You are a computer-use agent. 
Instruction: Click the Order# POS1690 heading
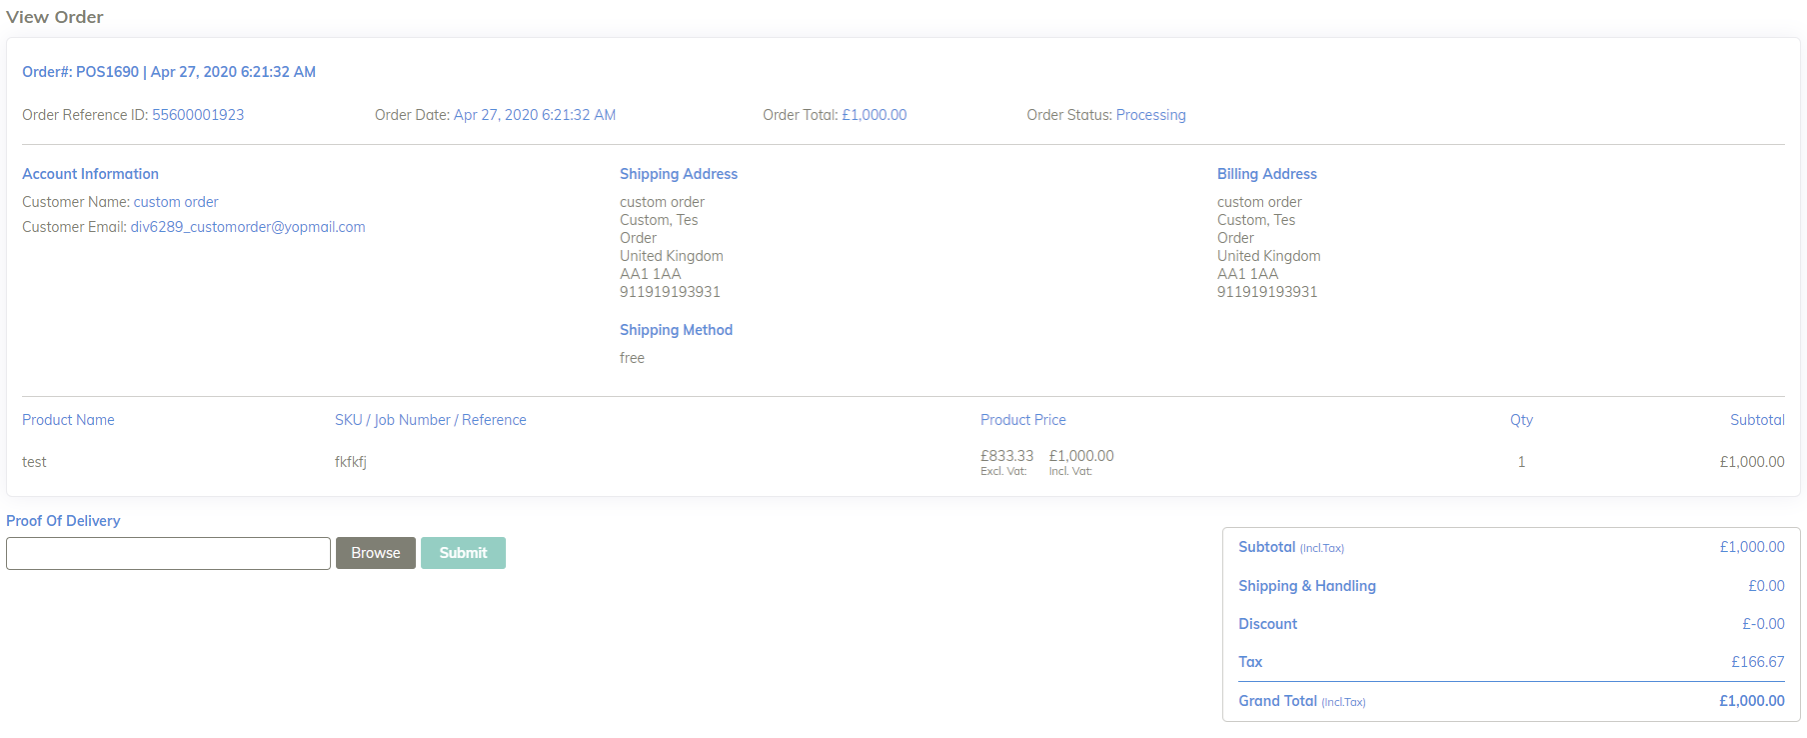click(x=169, y=72)
